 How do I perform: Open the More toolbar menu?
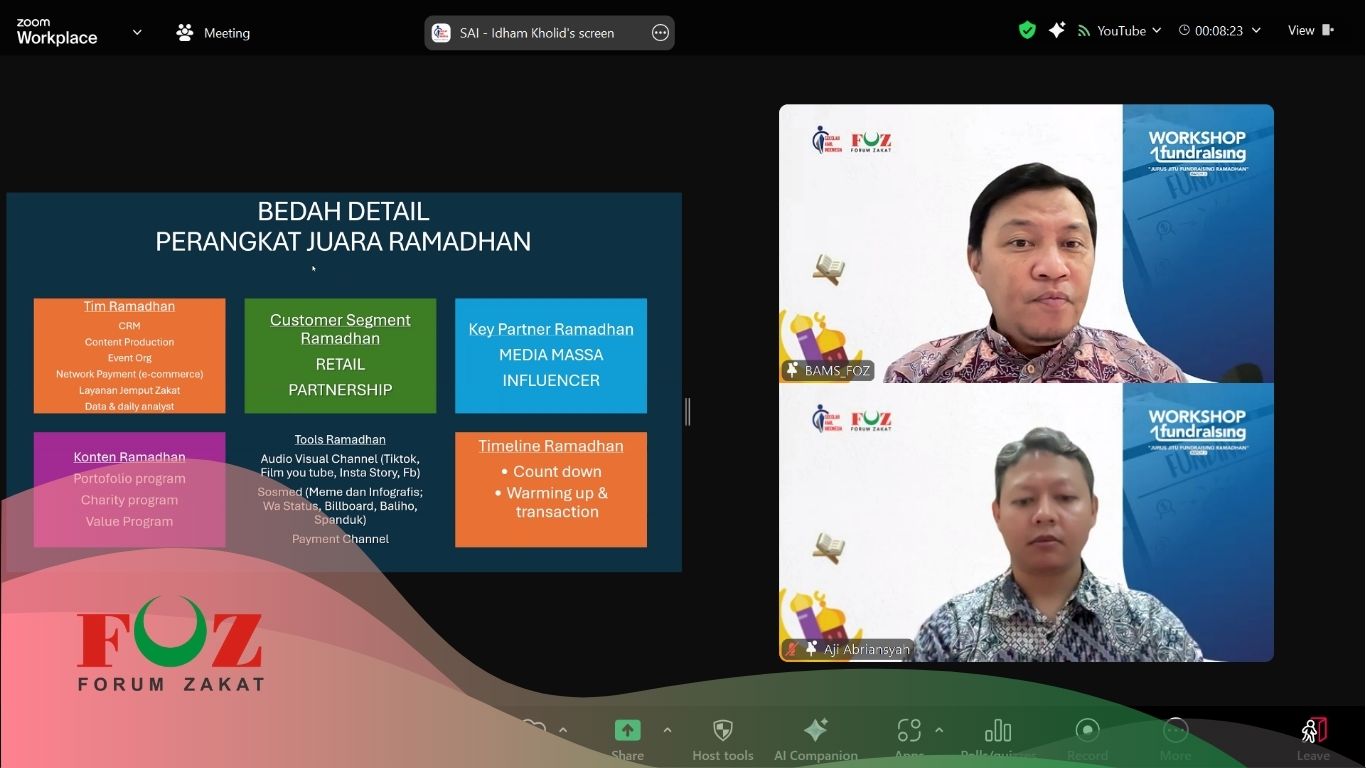[x=1176, y=730]
